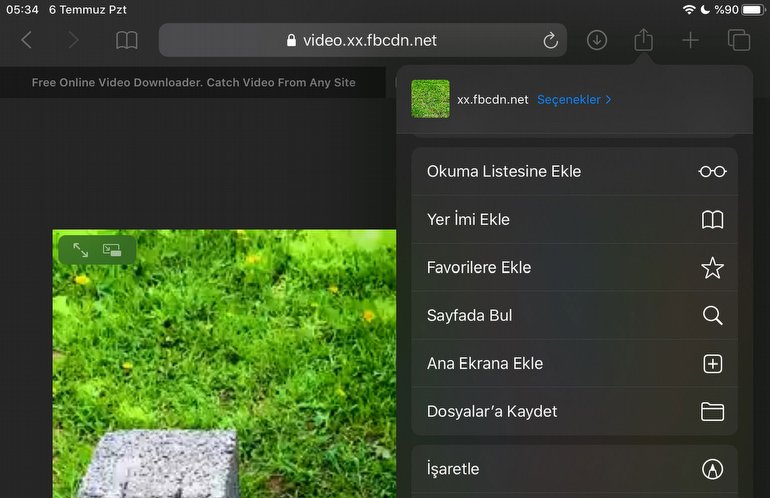
Task: Show the tab overview
Action: pyautogui.click(x=739, y=40)
